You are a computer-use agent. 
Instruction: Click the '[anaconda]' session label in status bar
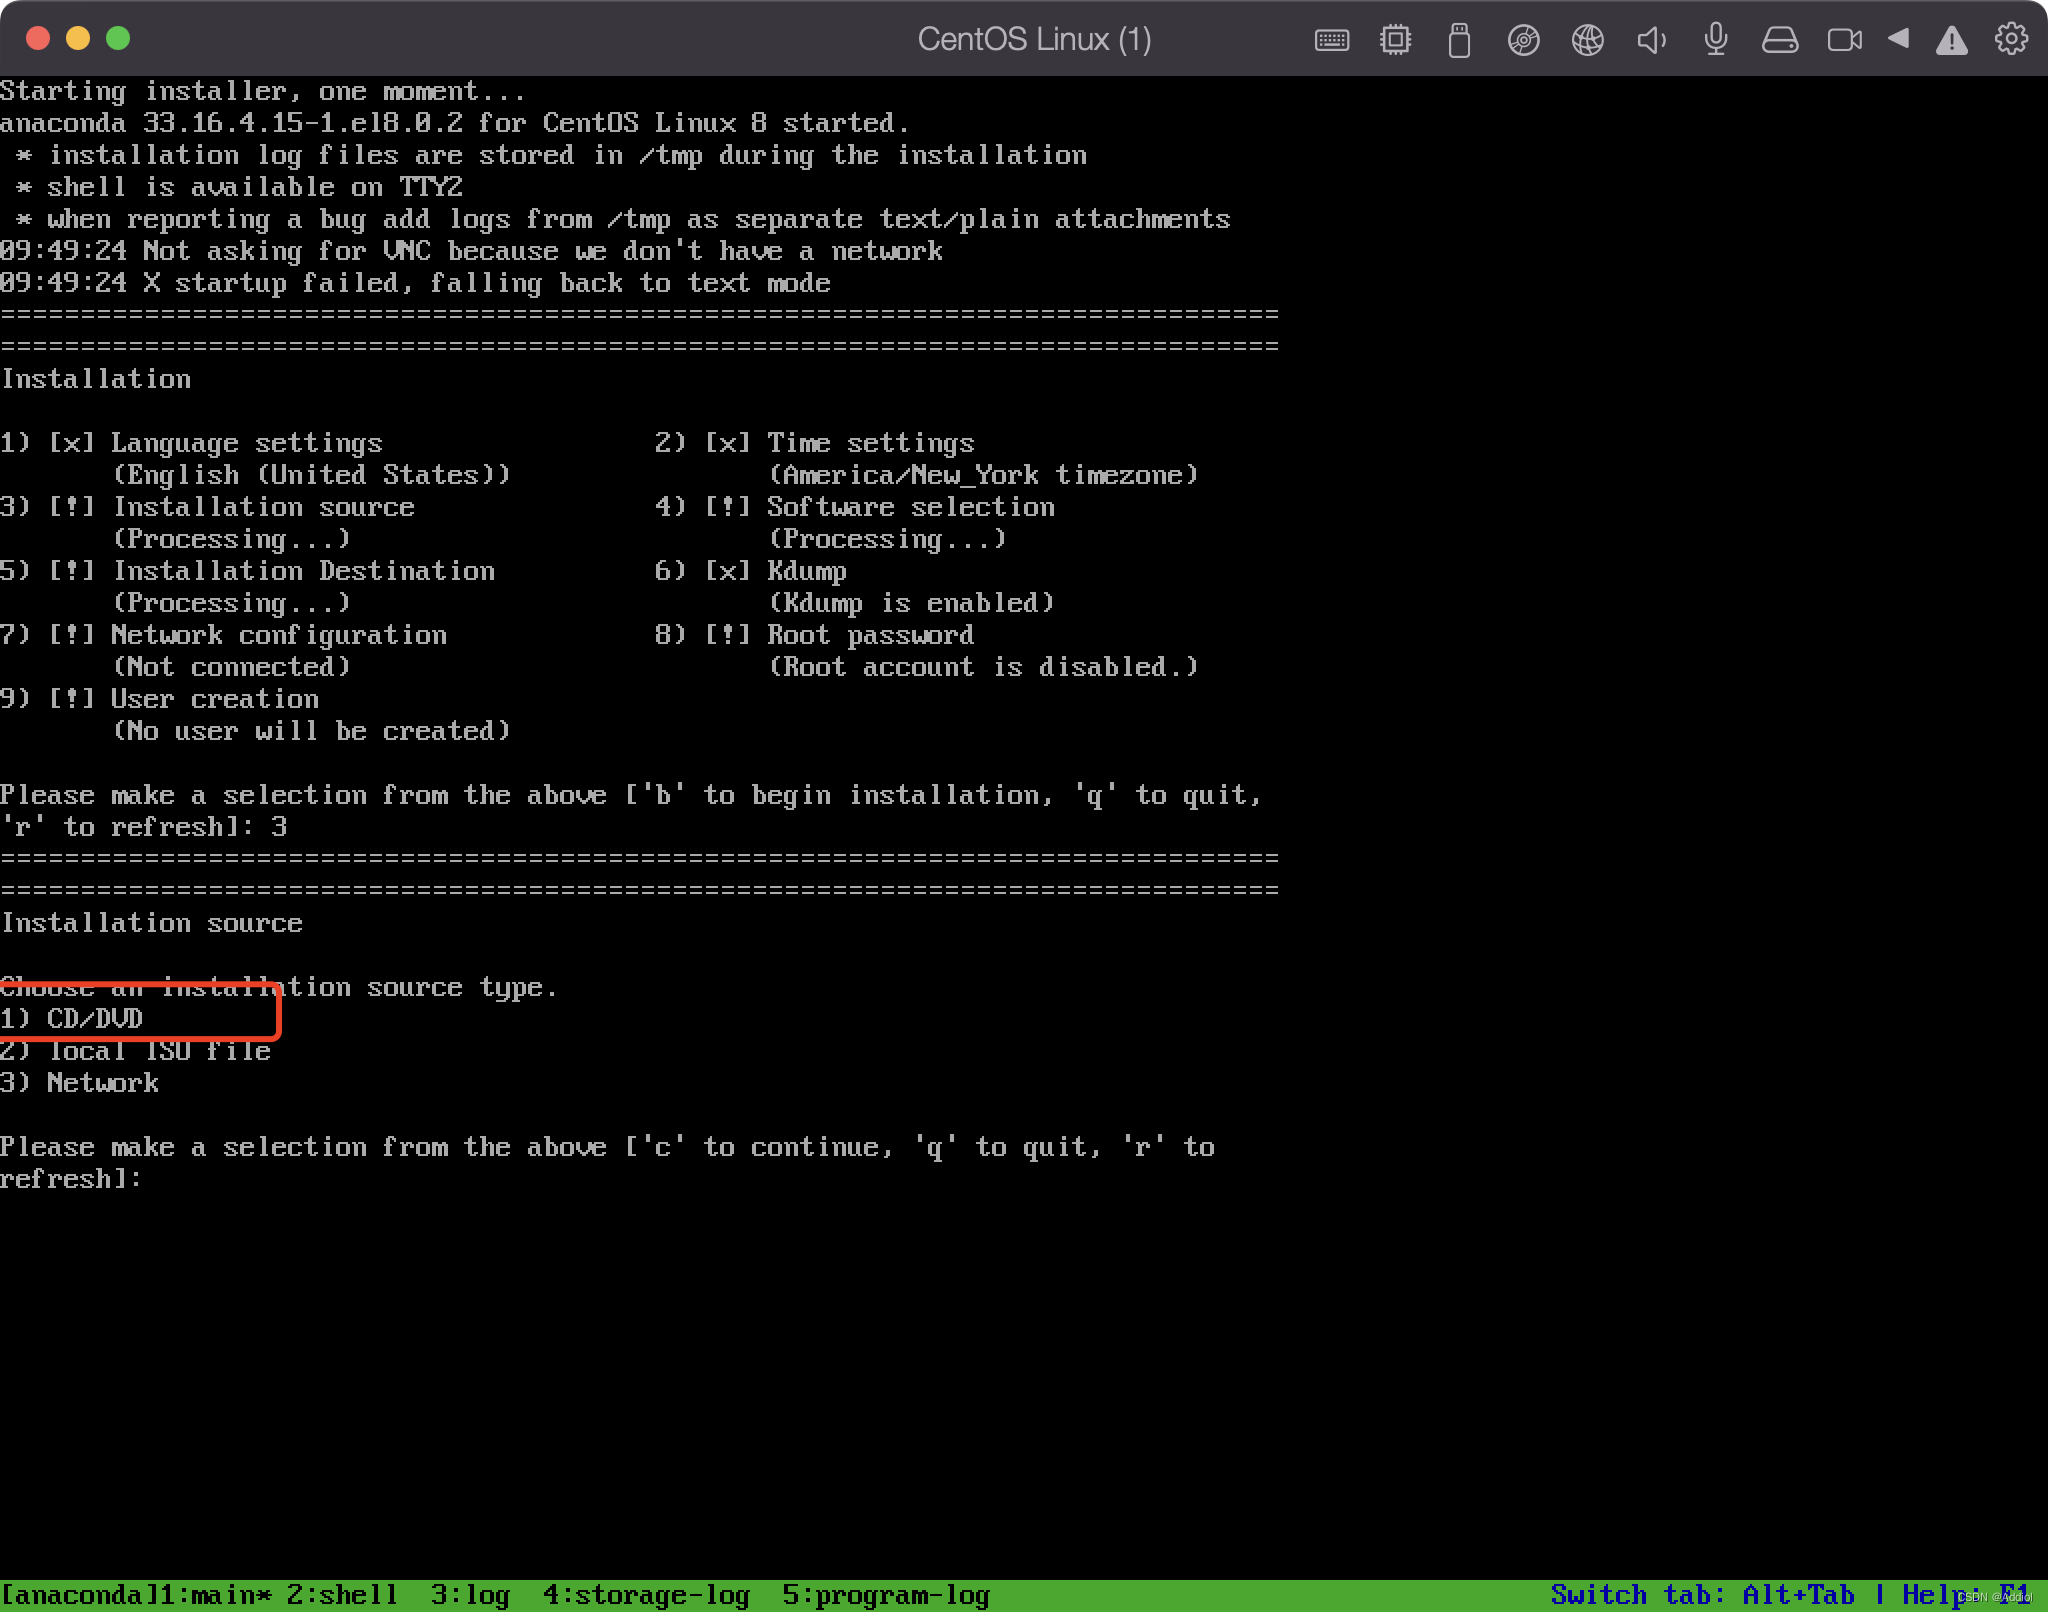point(78,1595)
